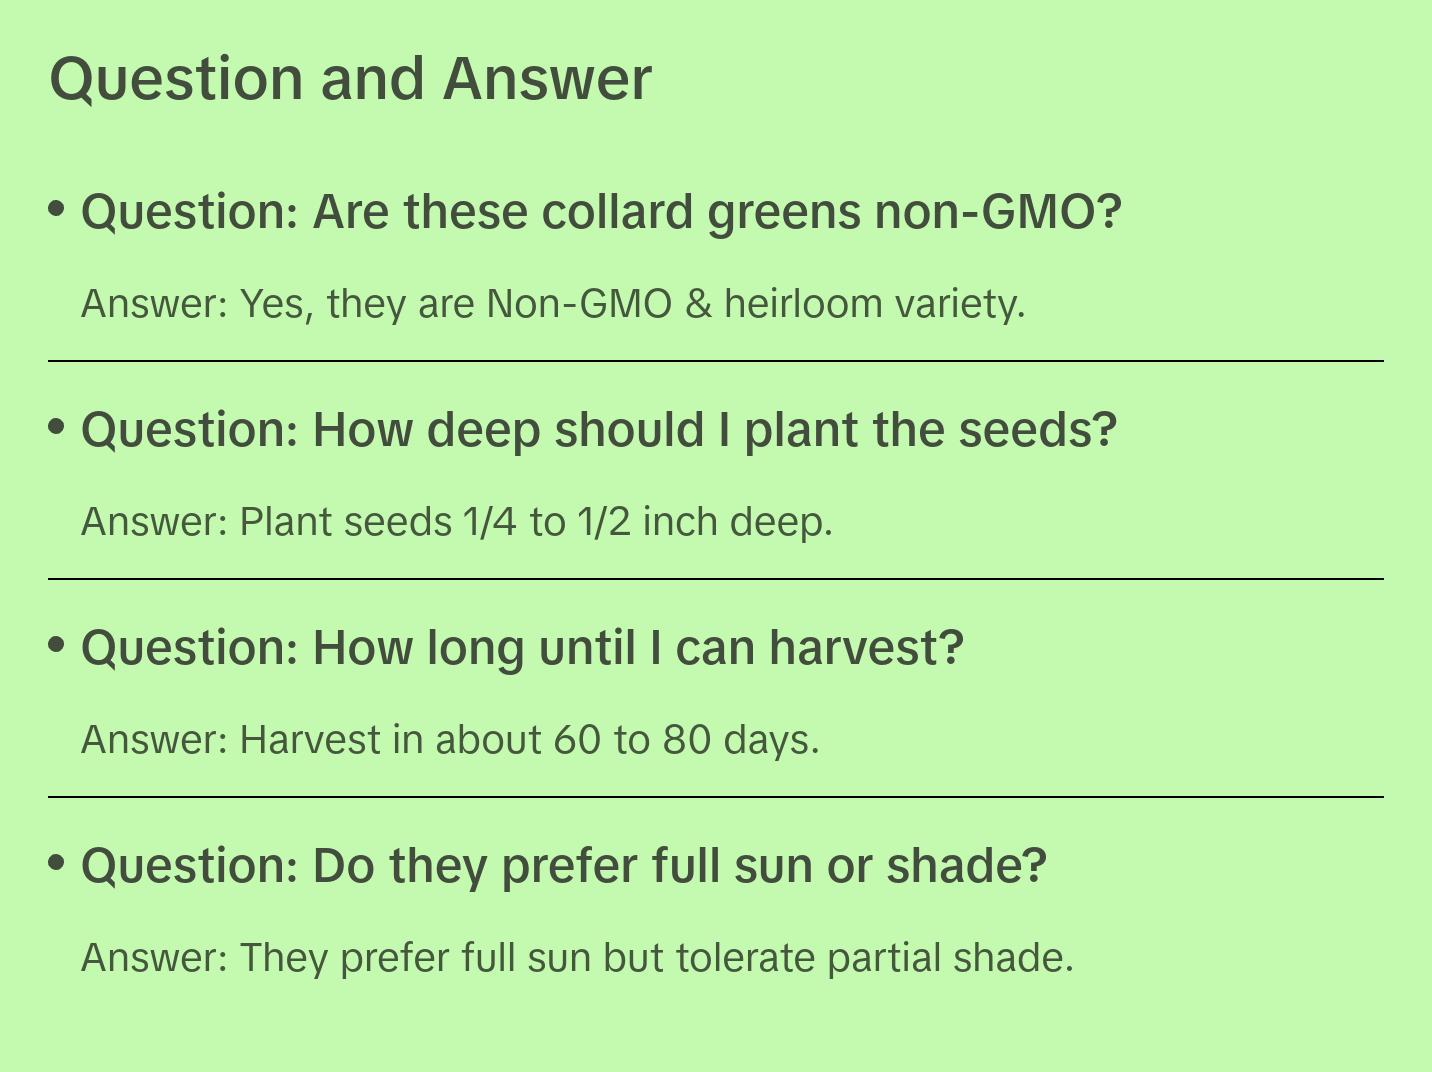Click the answer about harvesting in 60 to 80 days
This screenshot has width=1432, height=1072.
point(450,739)
